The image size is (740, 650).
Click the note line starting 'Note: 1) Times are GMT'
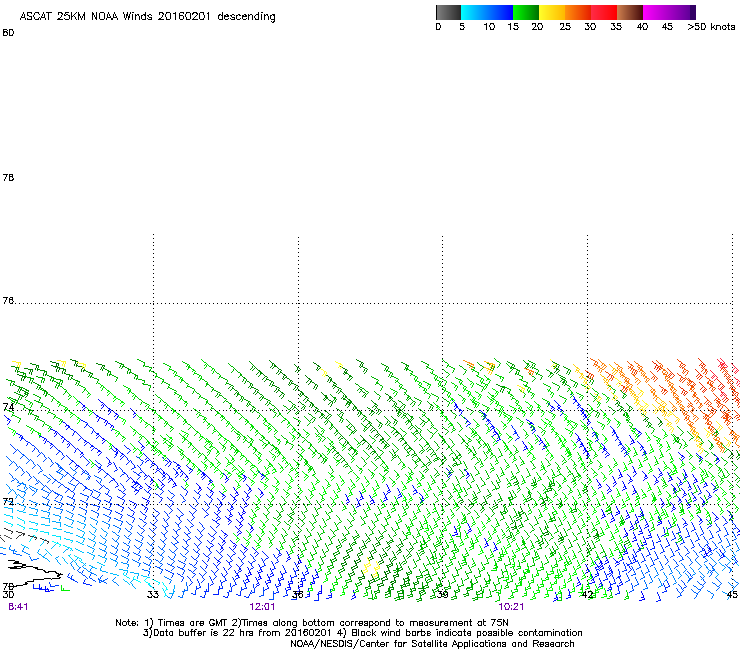pos(312,623)
